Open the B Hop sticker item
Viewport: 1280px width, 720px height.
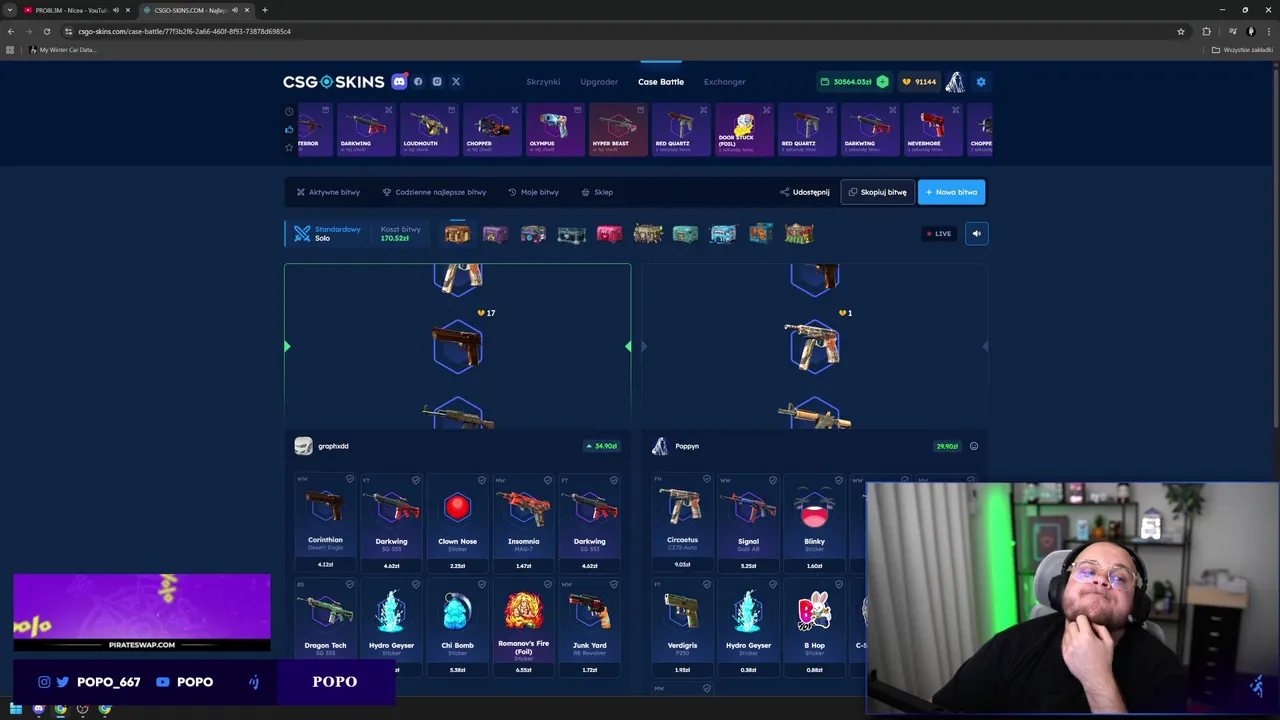814,627
